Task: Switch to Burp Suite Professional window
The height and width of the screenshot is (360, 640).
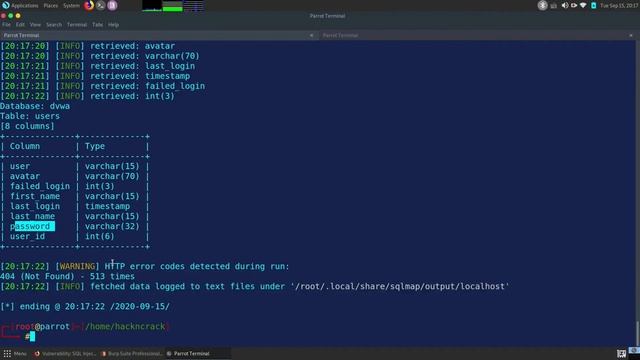Action: point(131,353)
